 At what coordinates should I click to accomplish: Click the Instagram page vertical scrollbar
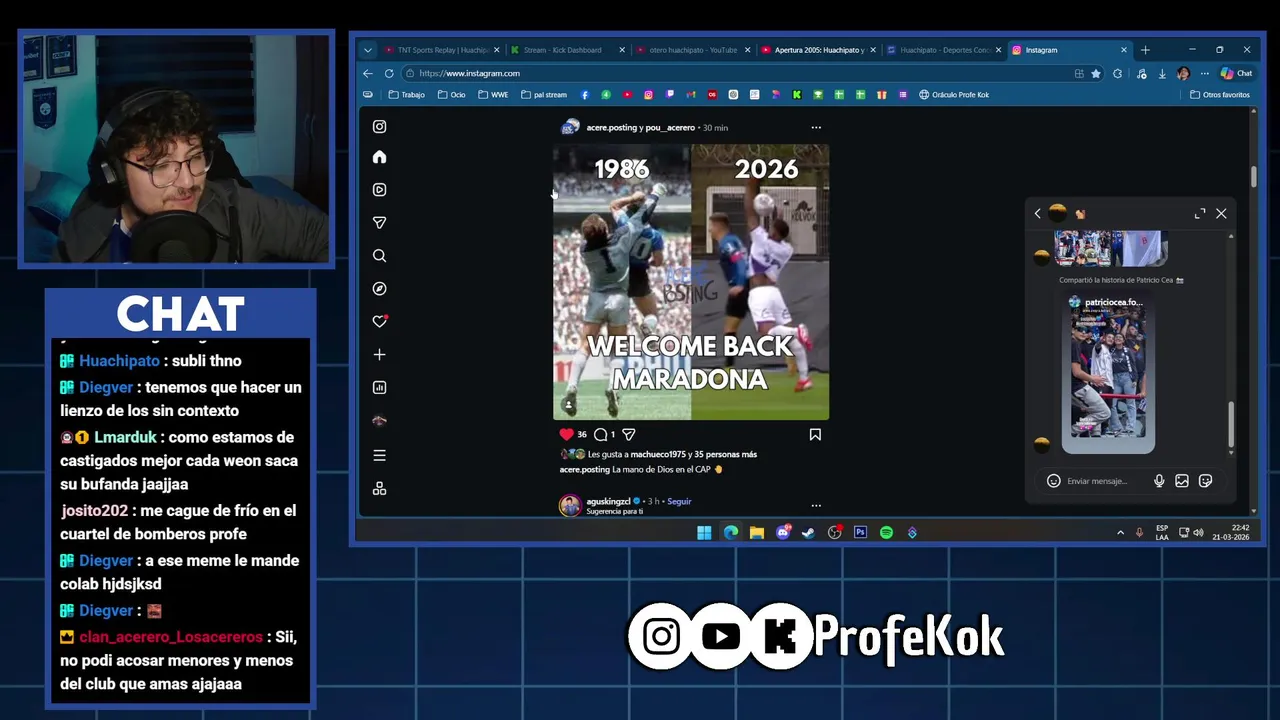click(1254, 176)
